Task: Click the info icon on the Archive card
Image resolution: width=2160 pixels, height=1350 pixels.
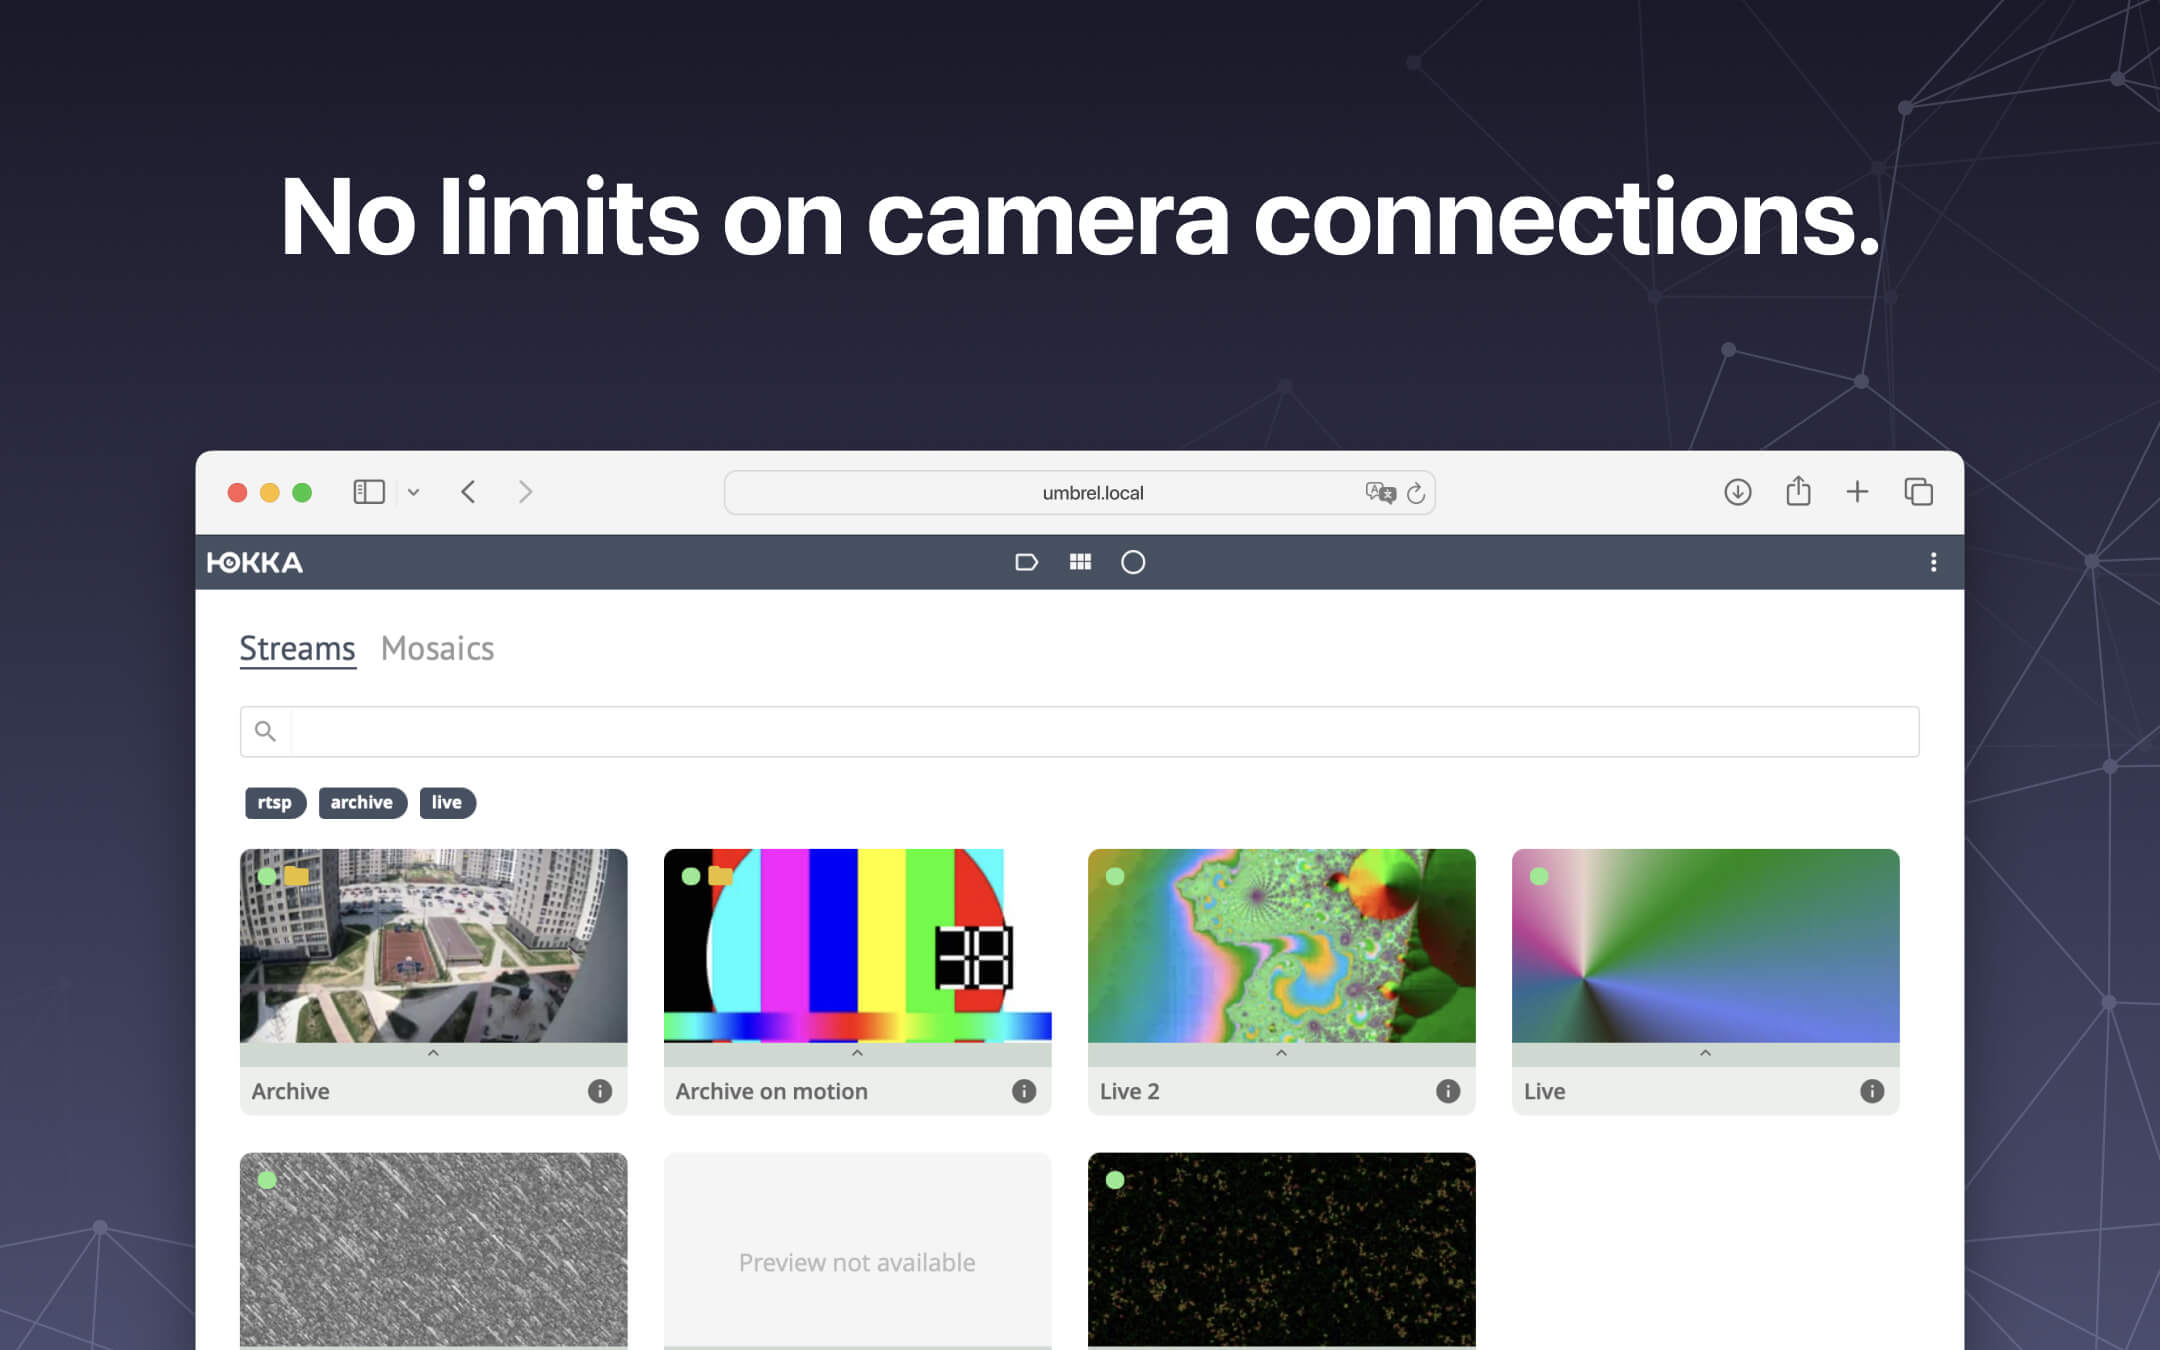Action: [600, 1091]
